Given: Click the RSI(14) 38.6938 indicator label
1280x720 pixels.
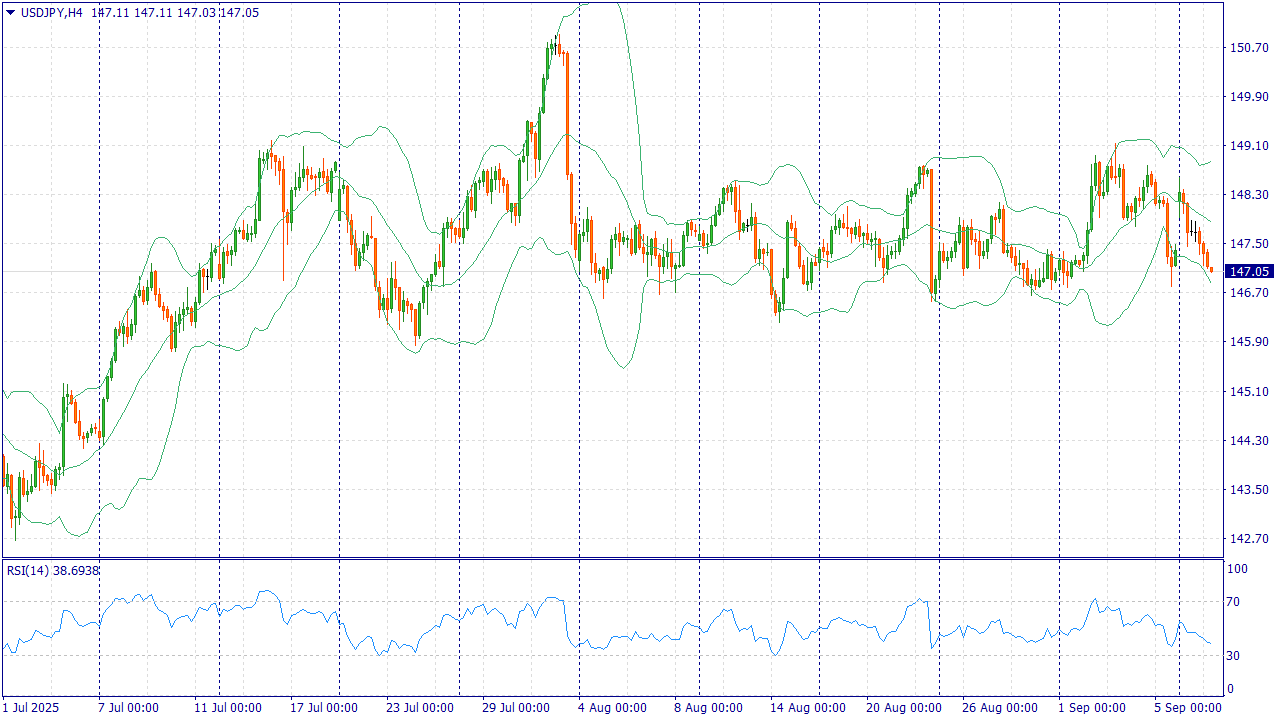Looking at the screenshot, I should [53, 570].
